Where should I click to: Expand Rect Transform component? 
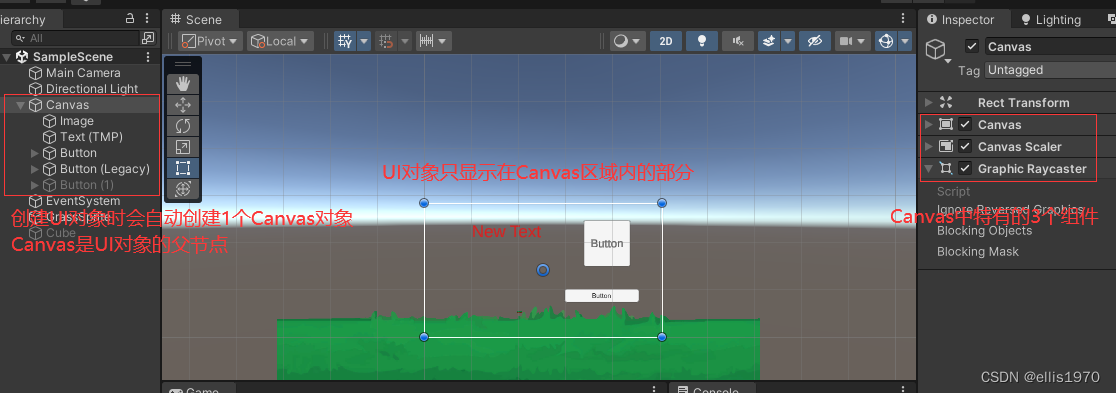[x=928, y=103]
